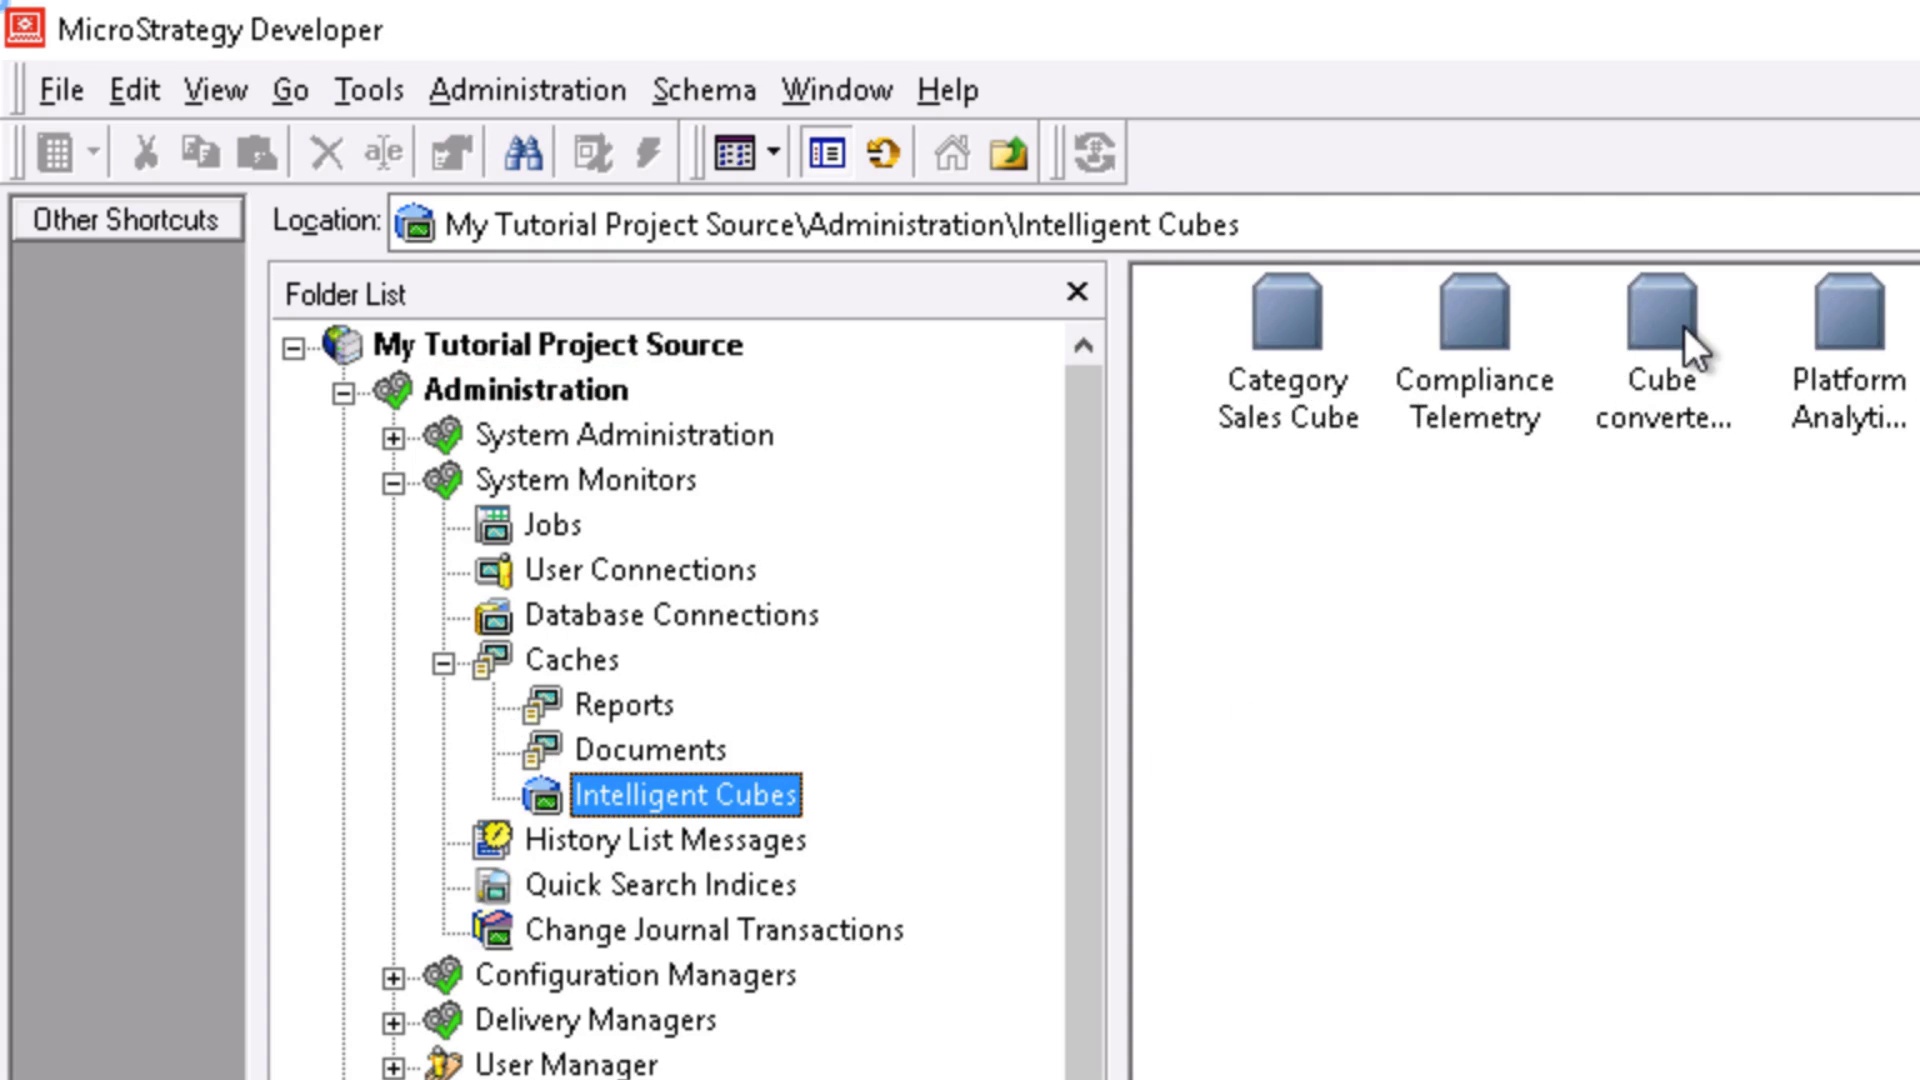
Task: Open the view mode dropdown arrow
Action: pos(773,153)
